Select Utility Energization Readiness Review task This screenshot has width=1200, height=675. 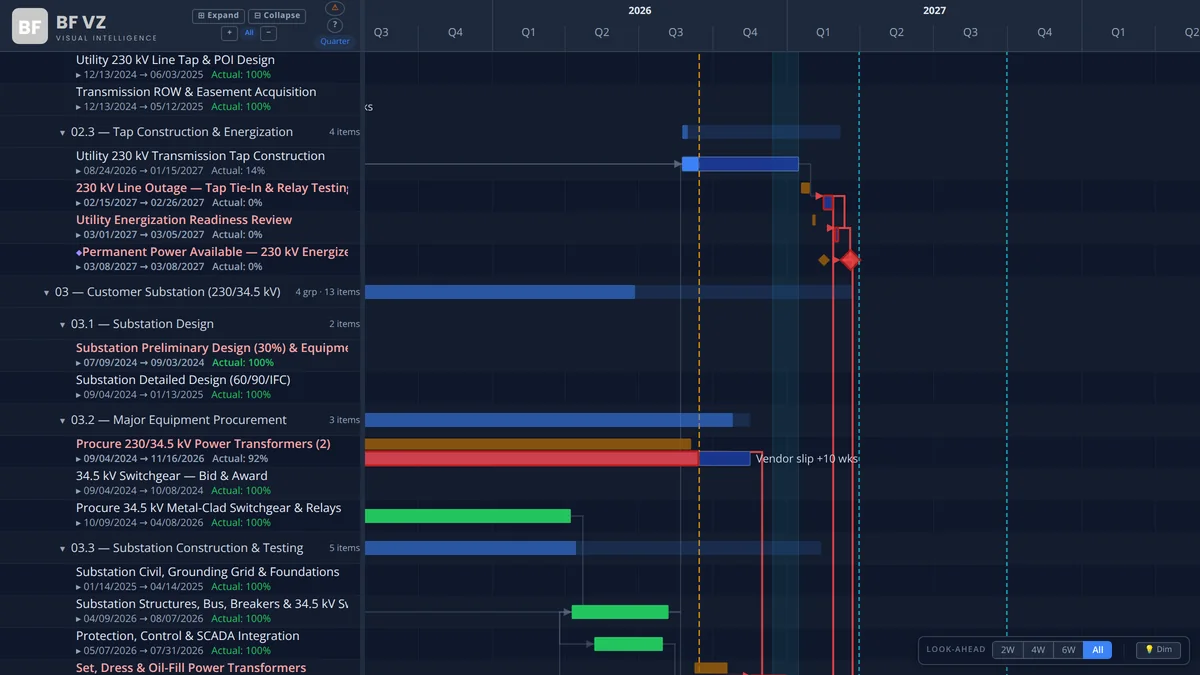[184, 220]
